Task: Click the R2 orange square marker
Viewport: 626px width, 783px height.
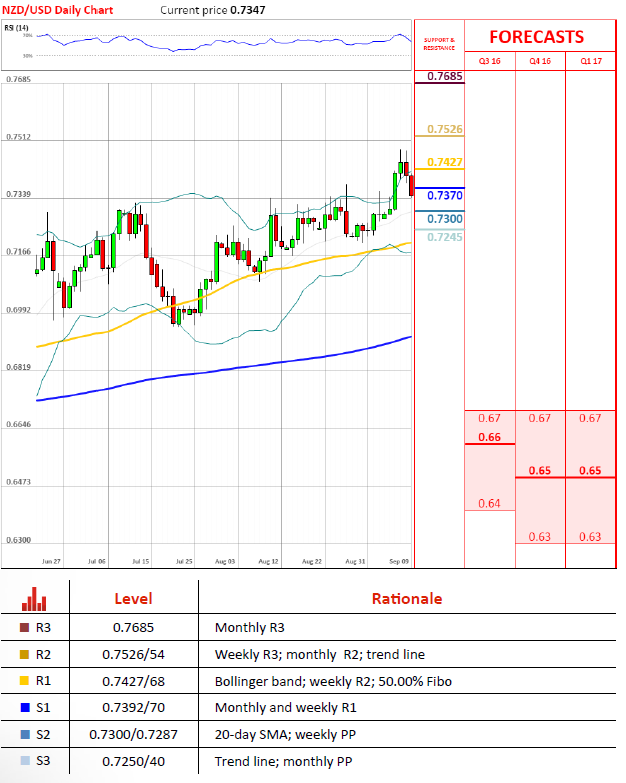Action: (25, 655)
